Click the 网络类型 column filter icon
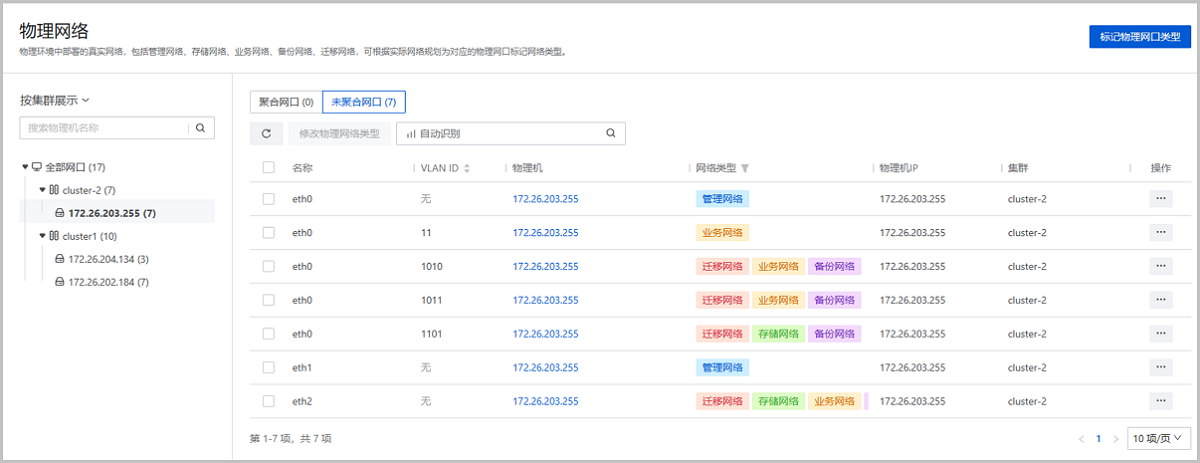 (745, 168)
